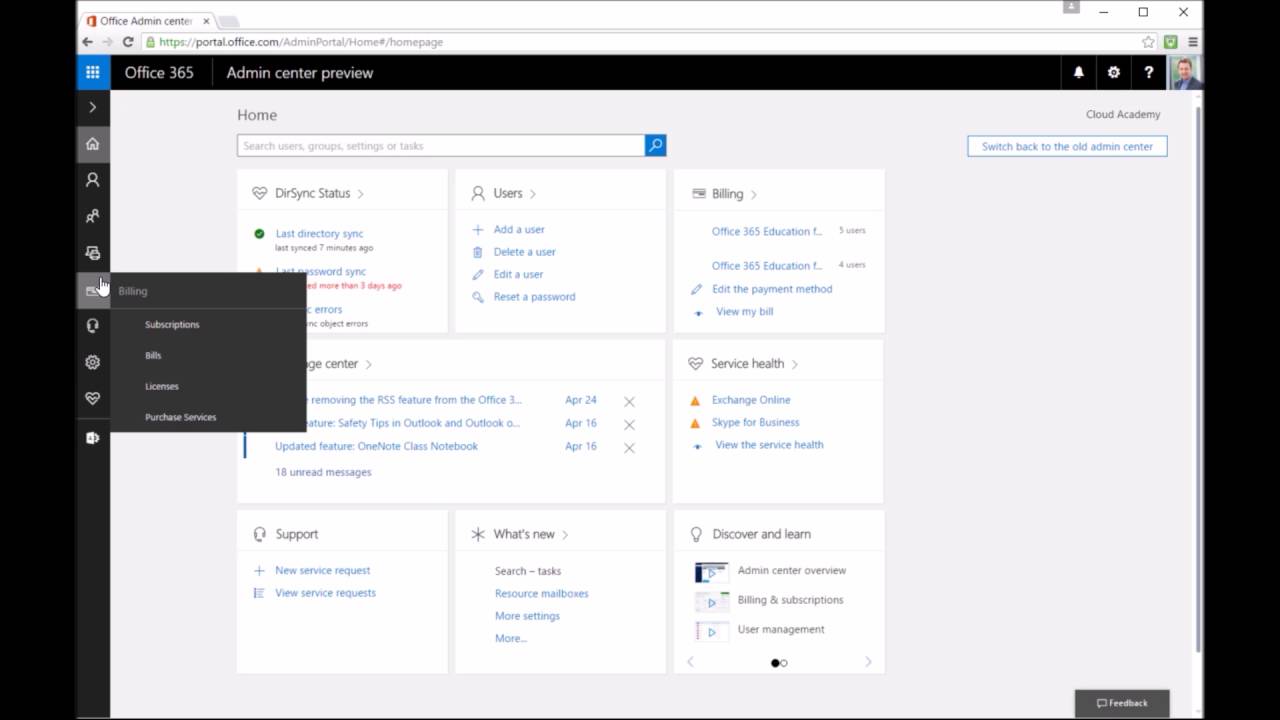This screenshot has height=720, width=1280.
Task: Click the search magnifier button
Action: click(x=655, y=145)
